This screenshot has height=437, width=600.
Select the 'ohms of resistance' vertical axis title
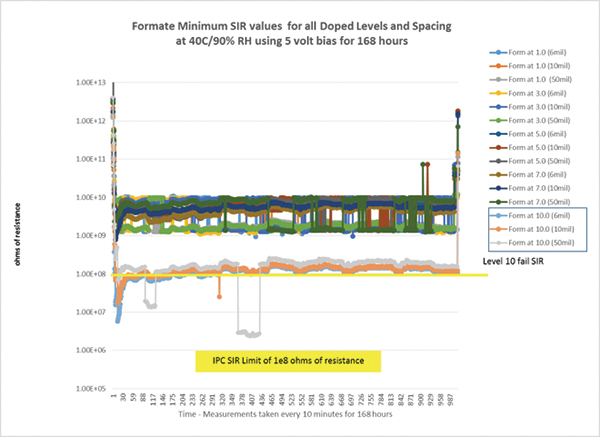tap(18, 234)
